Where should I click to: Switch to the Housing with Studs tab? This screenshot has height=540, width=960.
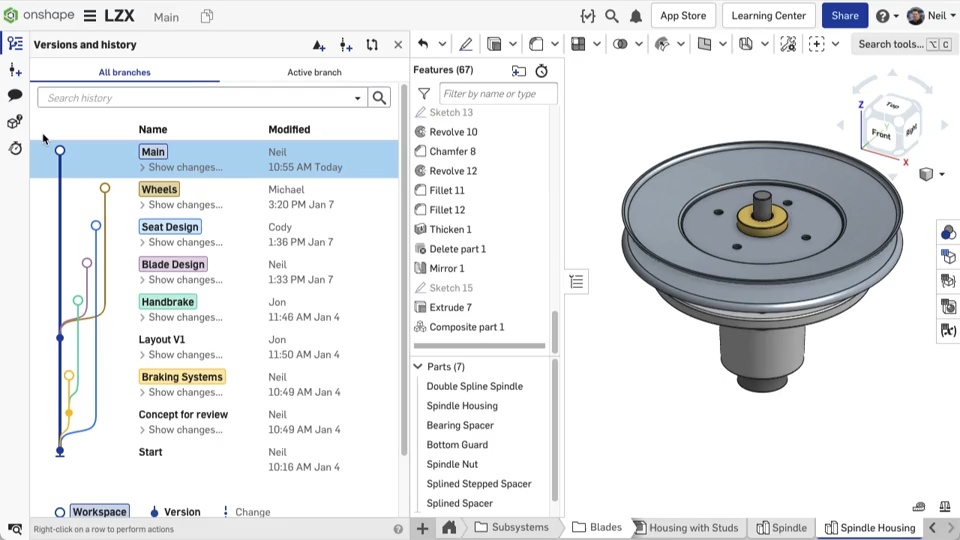[686, 527]
